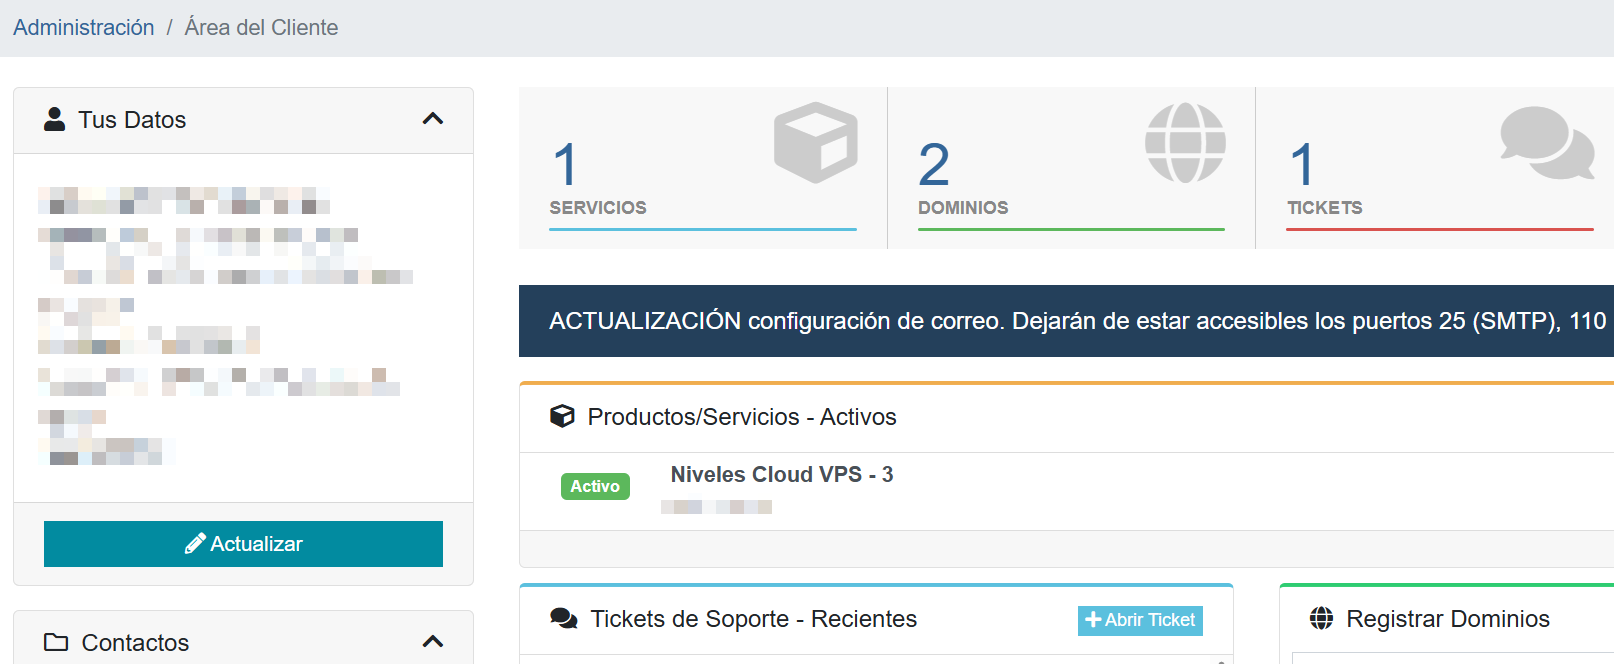Click the globe icon beside Registrar Dominios

pyautogui.click(x=1321, y=619)
